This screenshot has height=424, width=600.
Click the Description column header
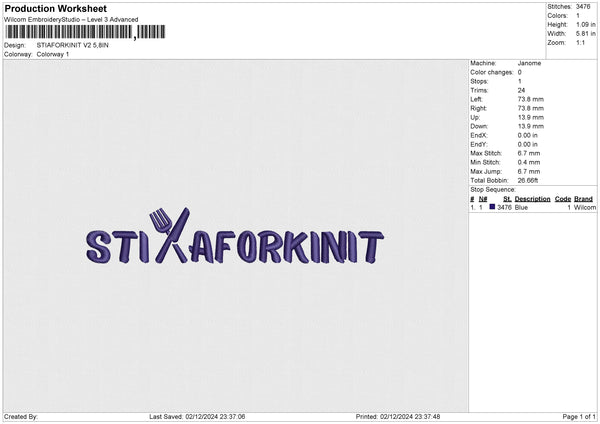(x=532, y=199)
